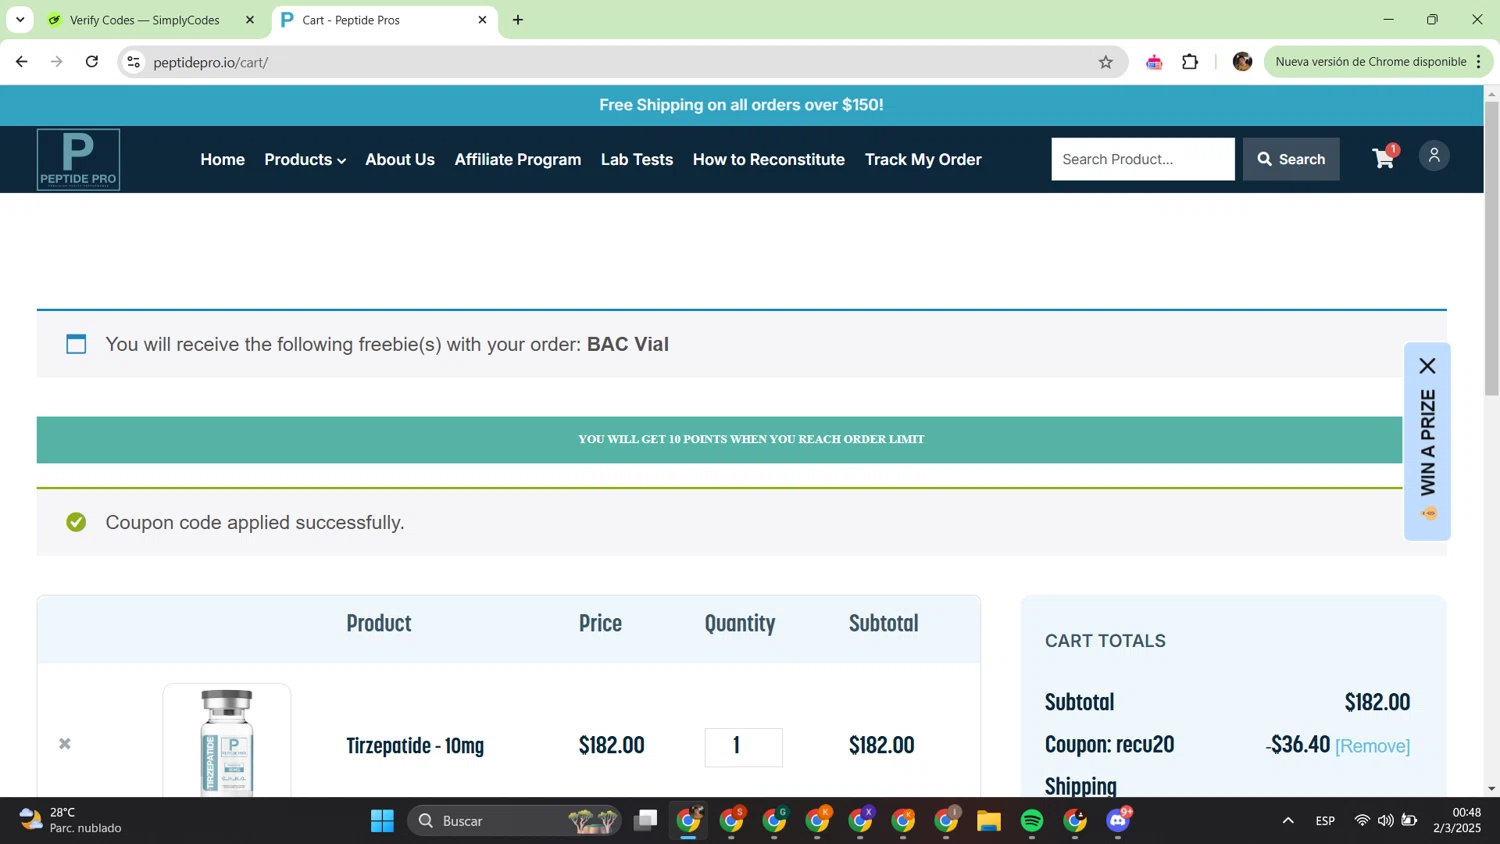
Task: Open the shopping cart icon
Action: 1384,158
